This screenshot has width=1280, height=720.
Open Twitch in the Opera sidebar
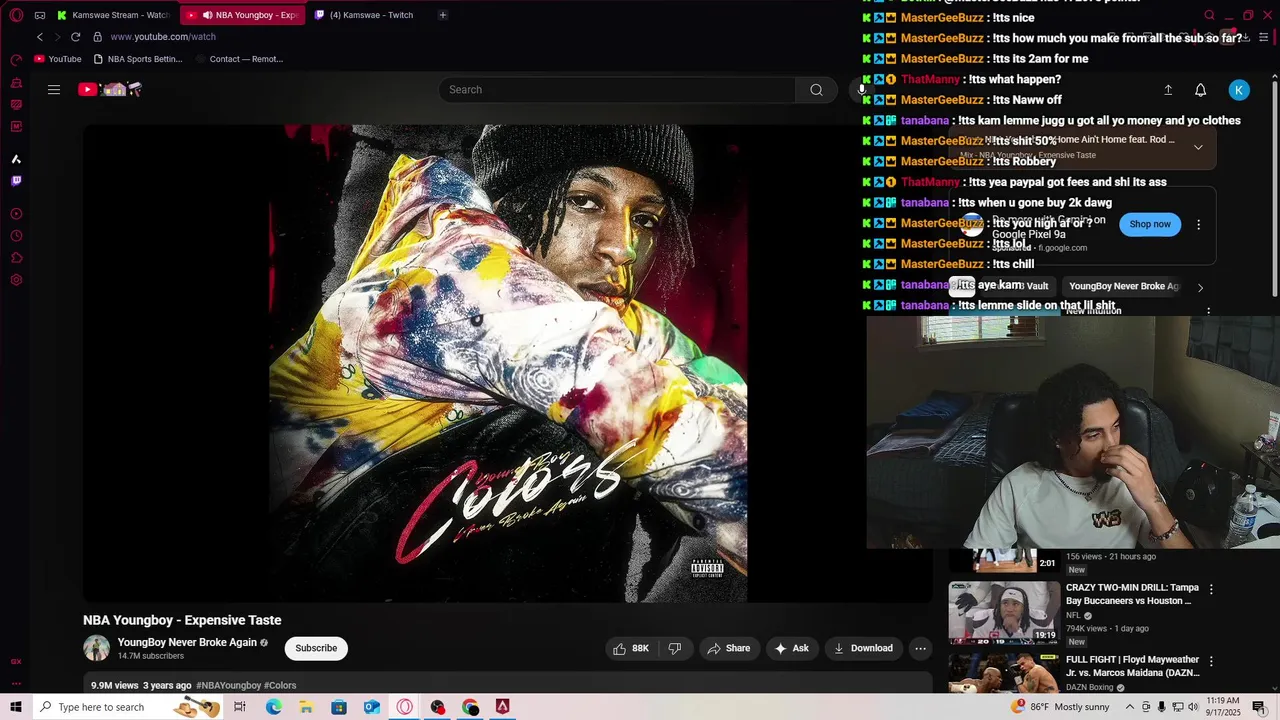(16, 181)
